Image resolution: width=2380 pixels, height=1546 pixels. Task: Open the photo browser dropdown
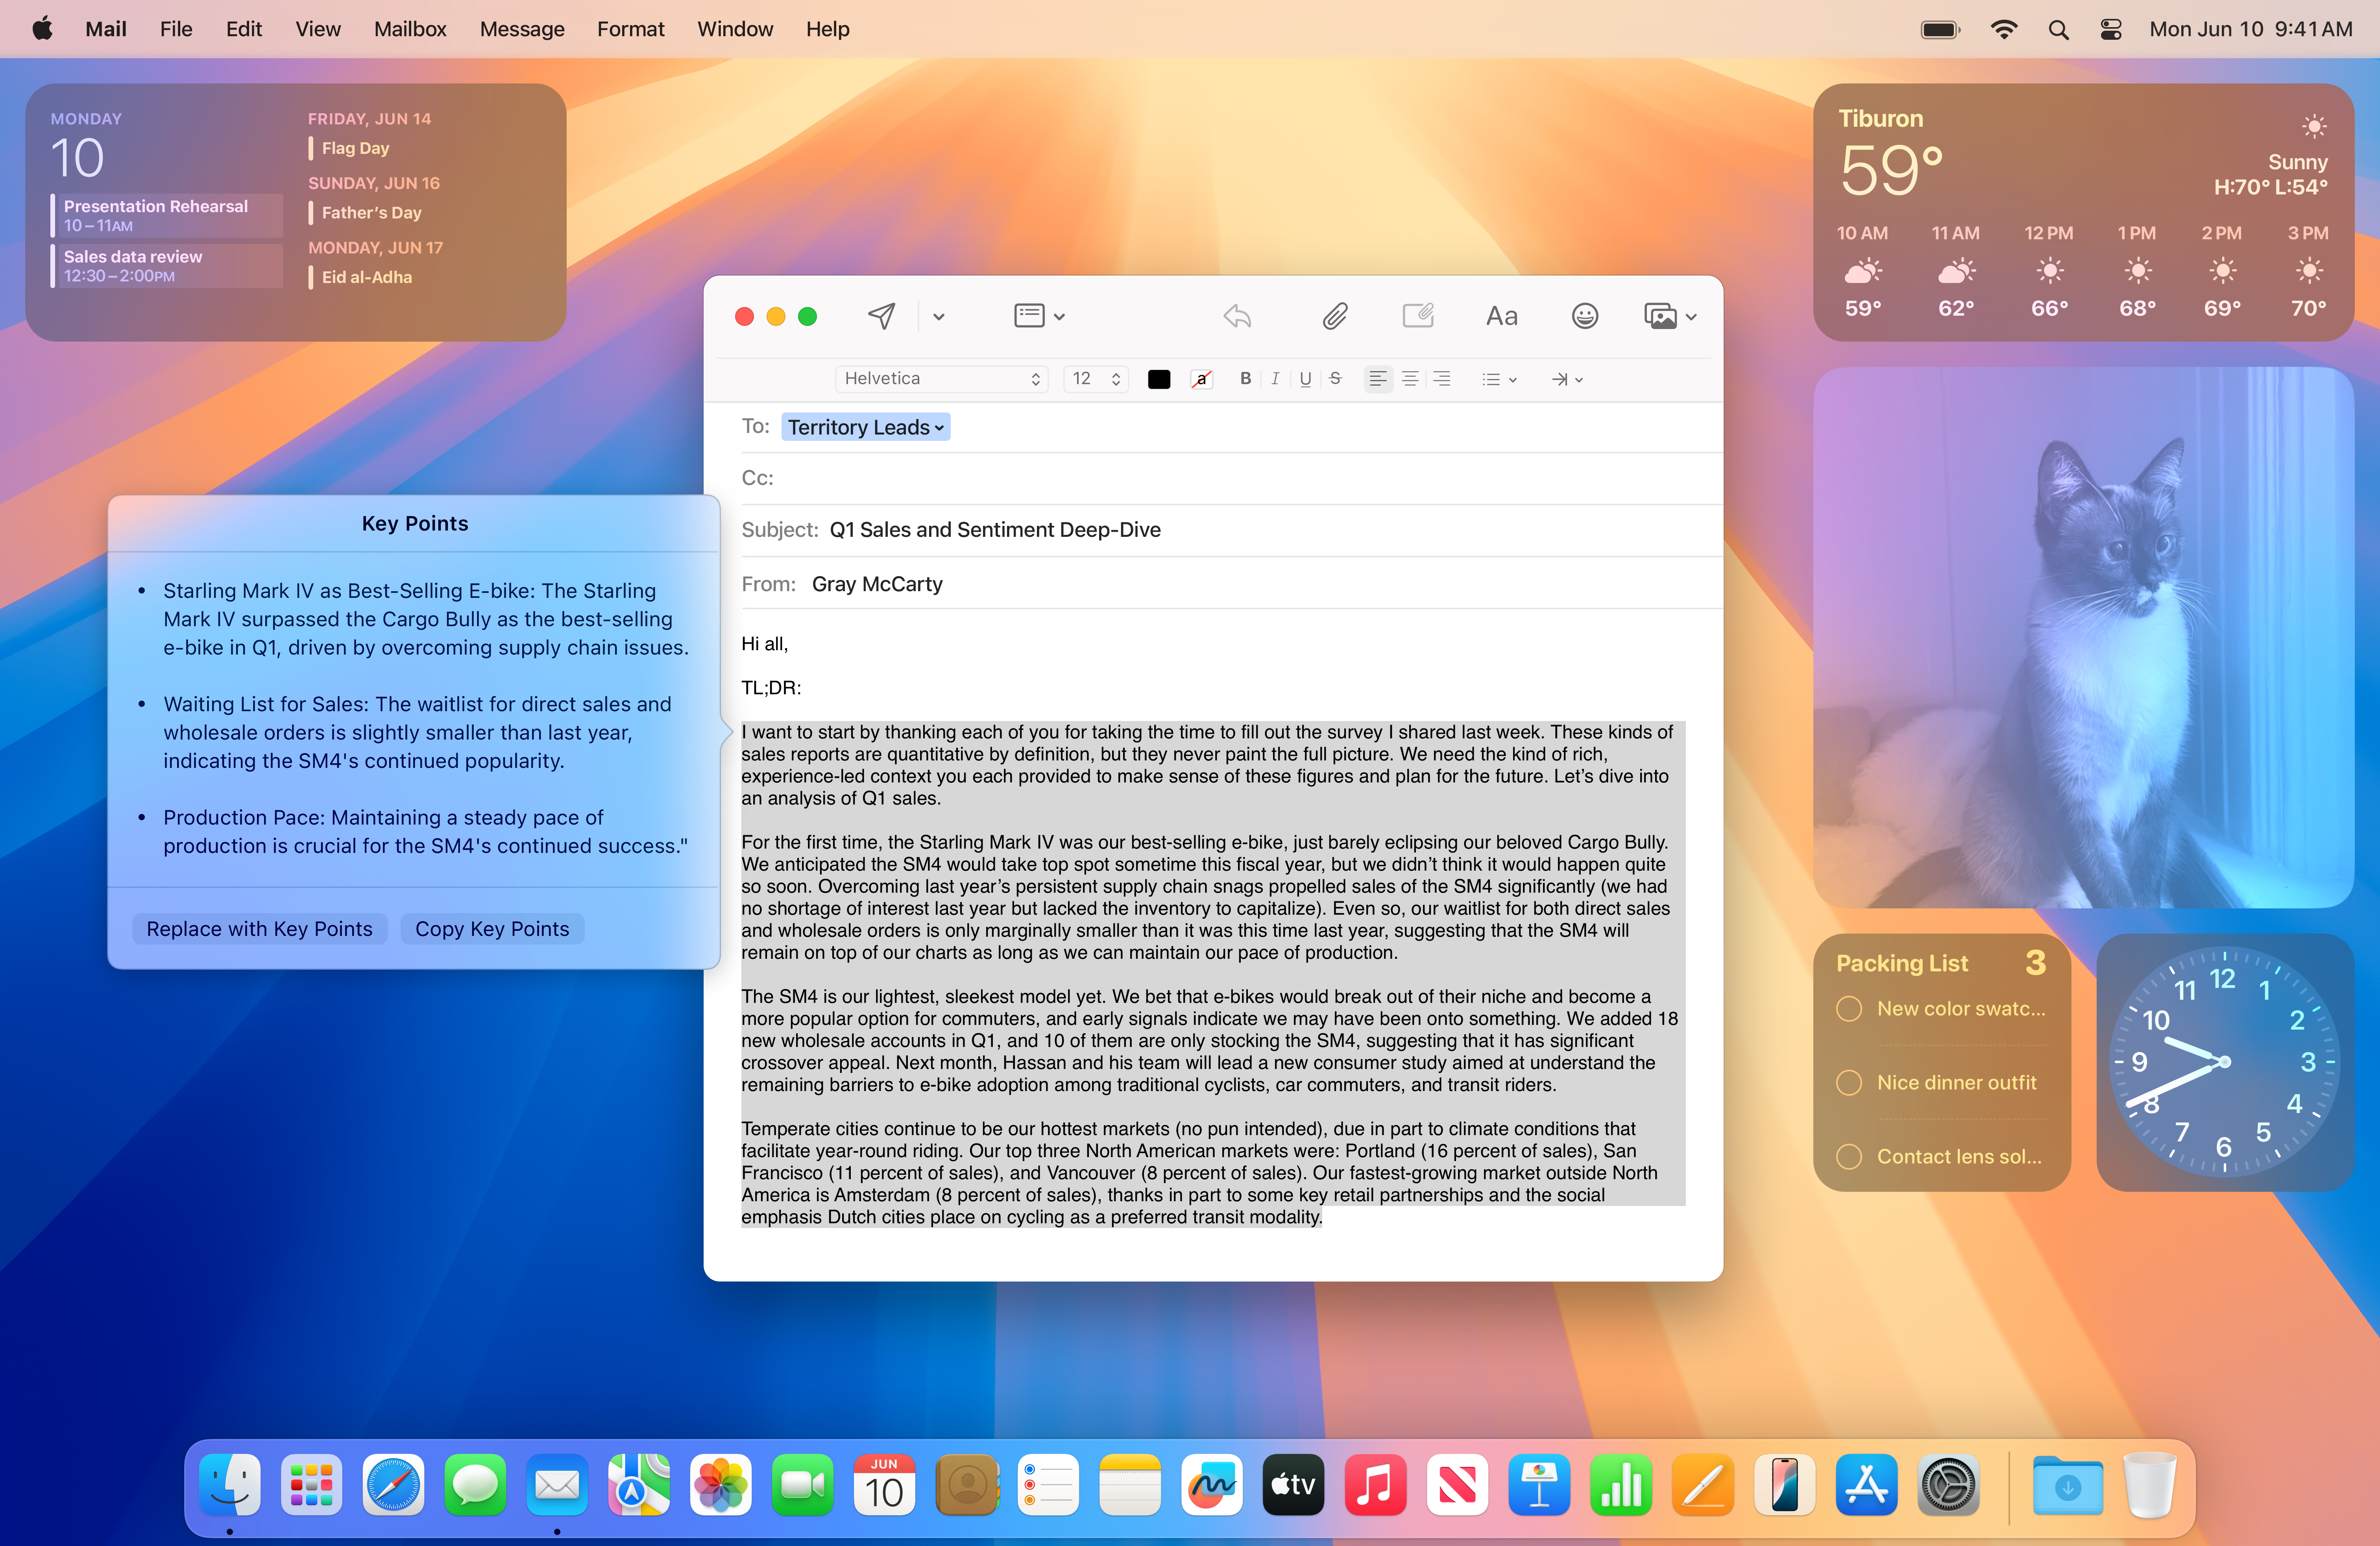tap(1670, 316)
